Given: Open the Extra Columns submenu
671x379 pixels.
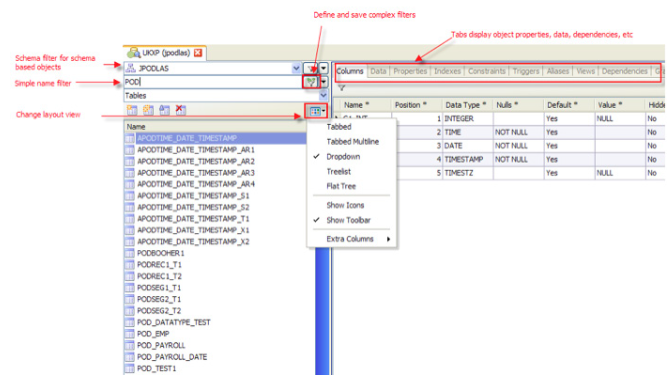Looking at the screenshot, I should coord(352,239).
